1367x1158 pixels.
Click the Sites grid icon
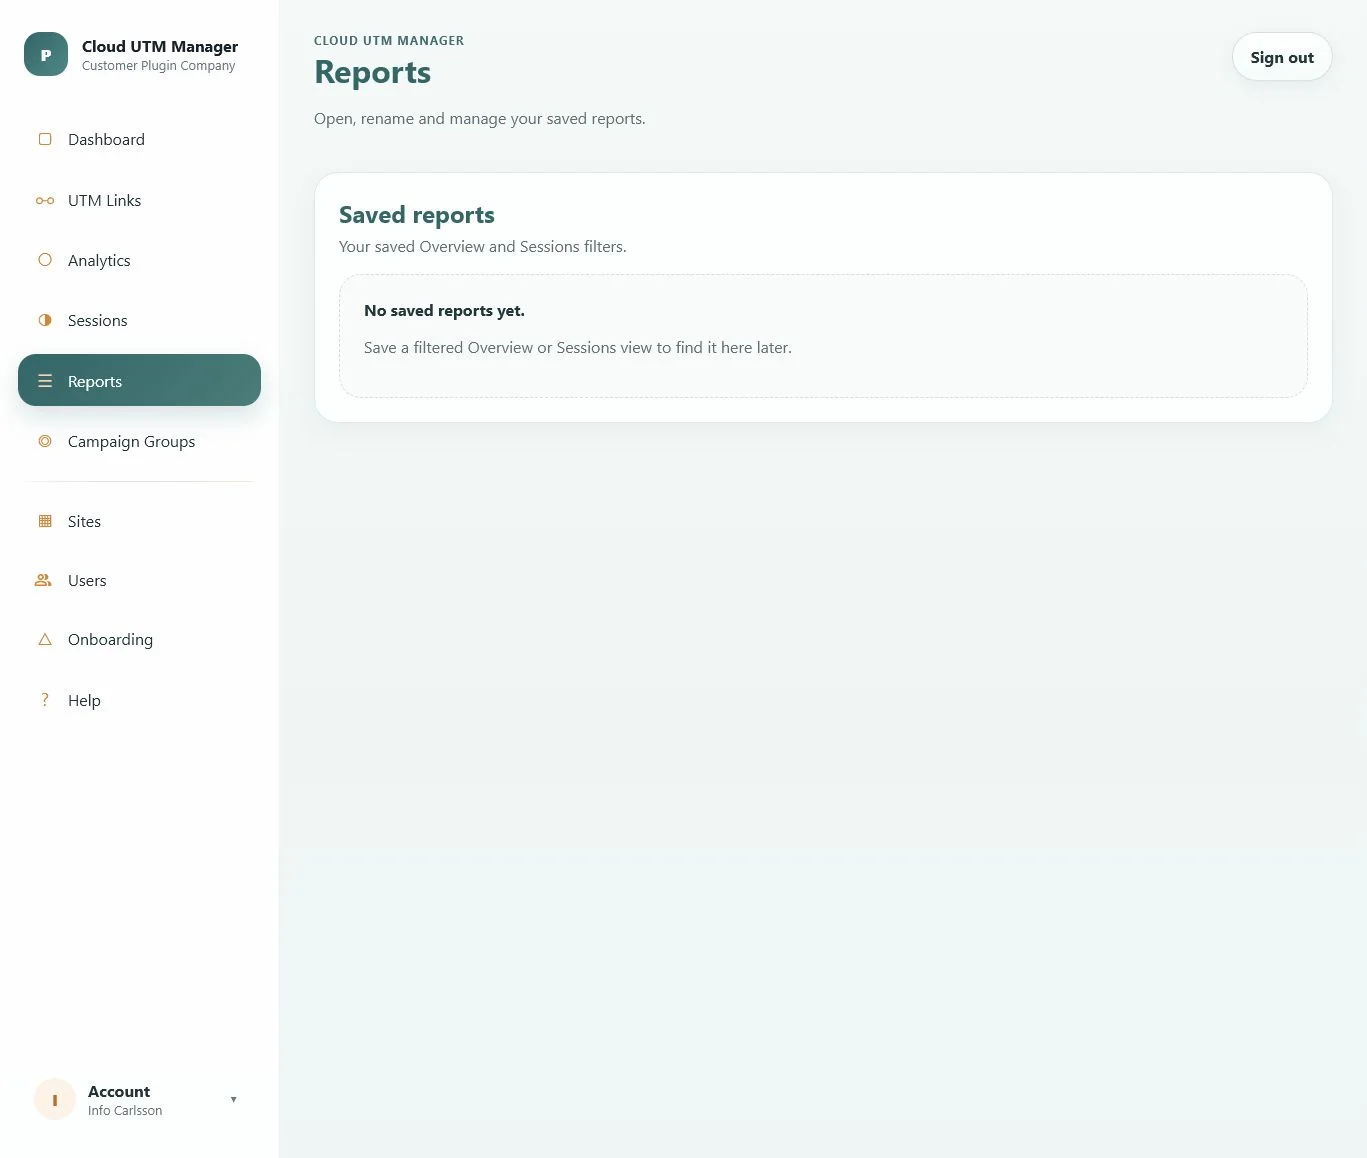click(x=45, y=521)
